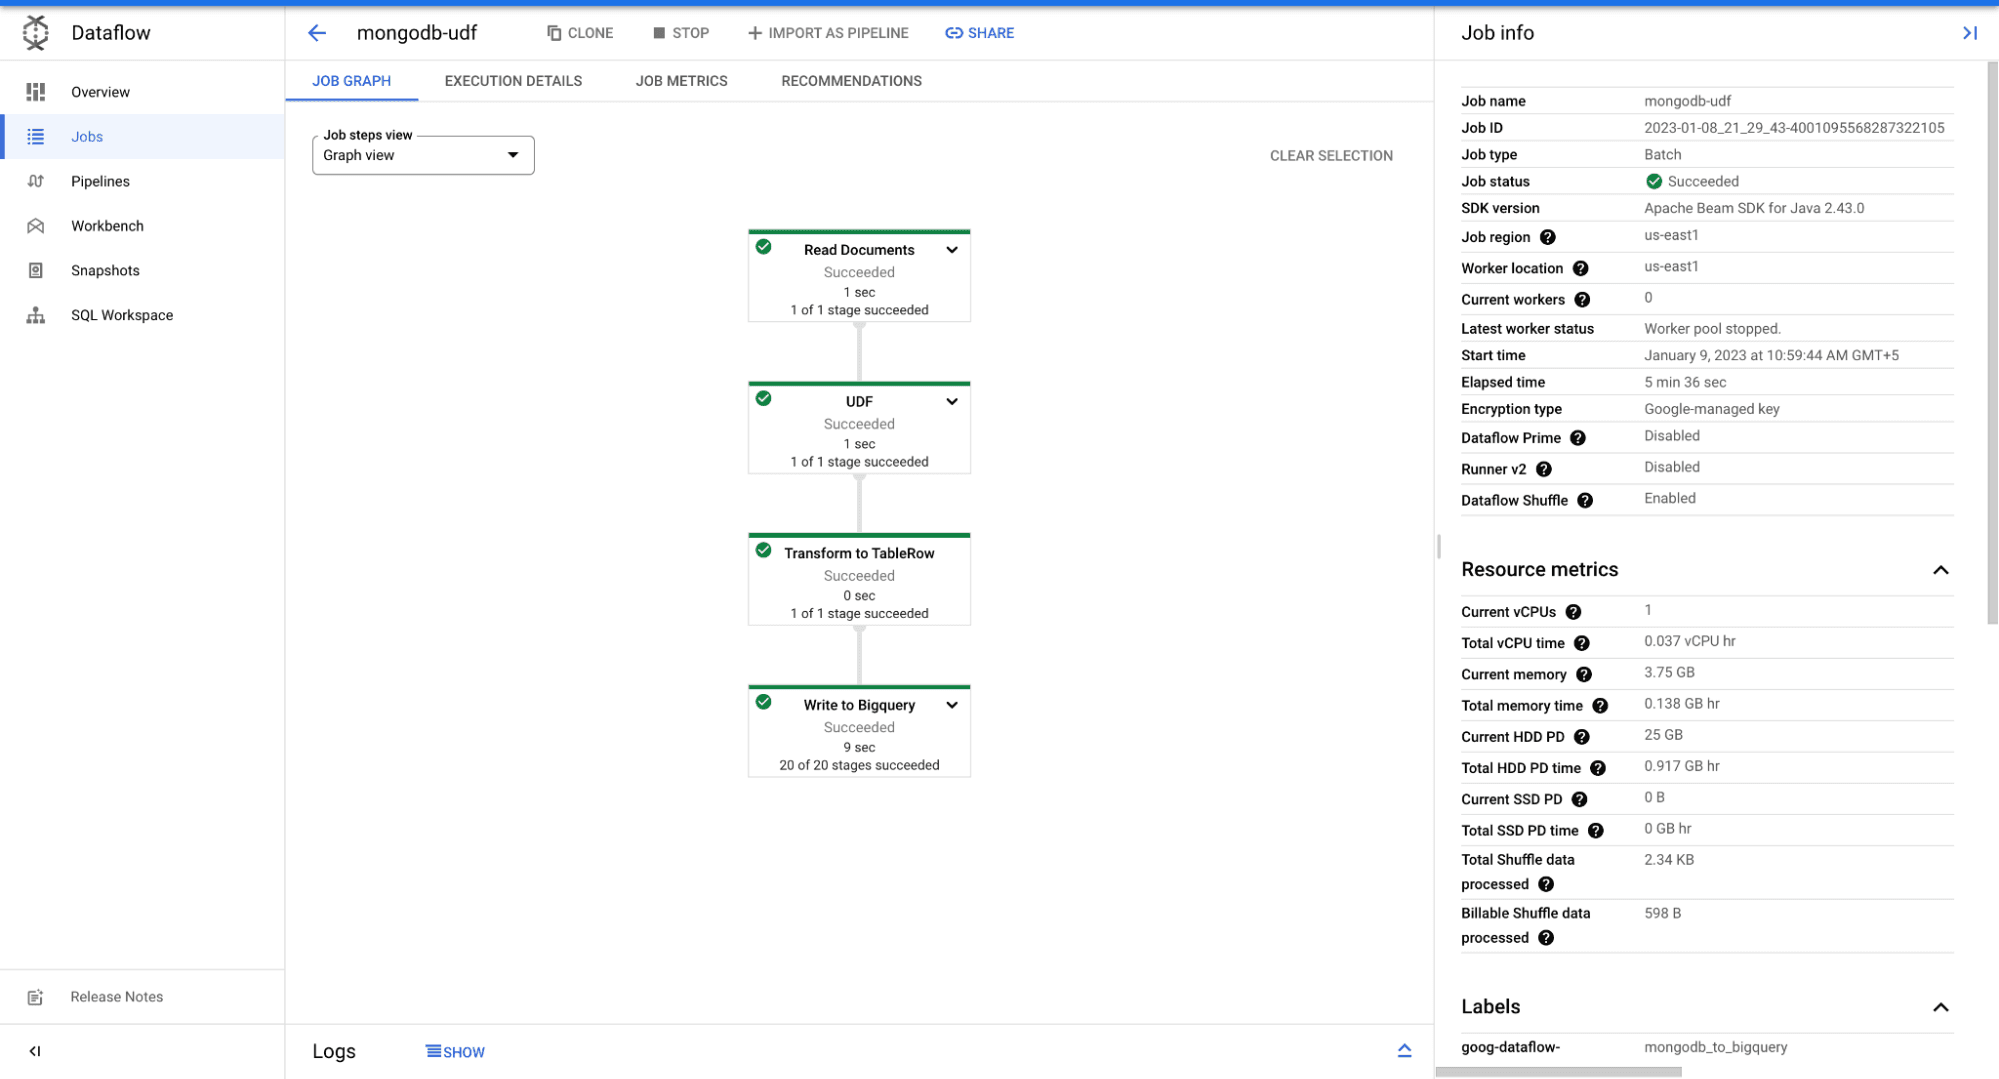Viewport: 1999px width, 1079px height.
Task: Click the Job region help icon
Action: 1547,237
